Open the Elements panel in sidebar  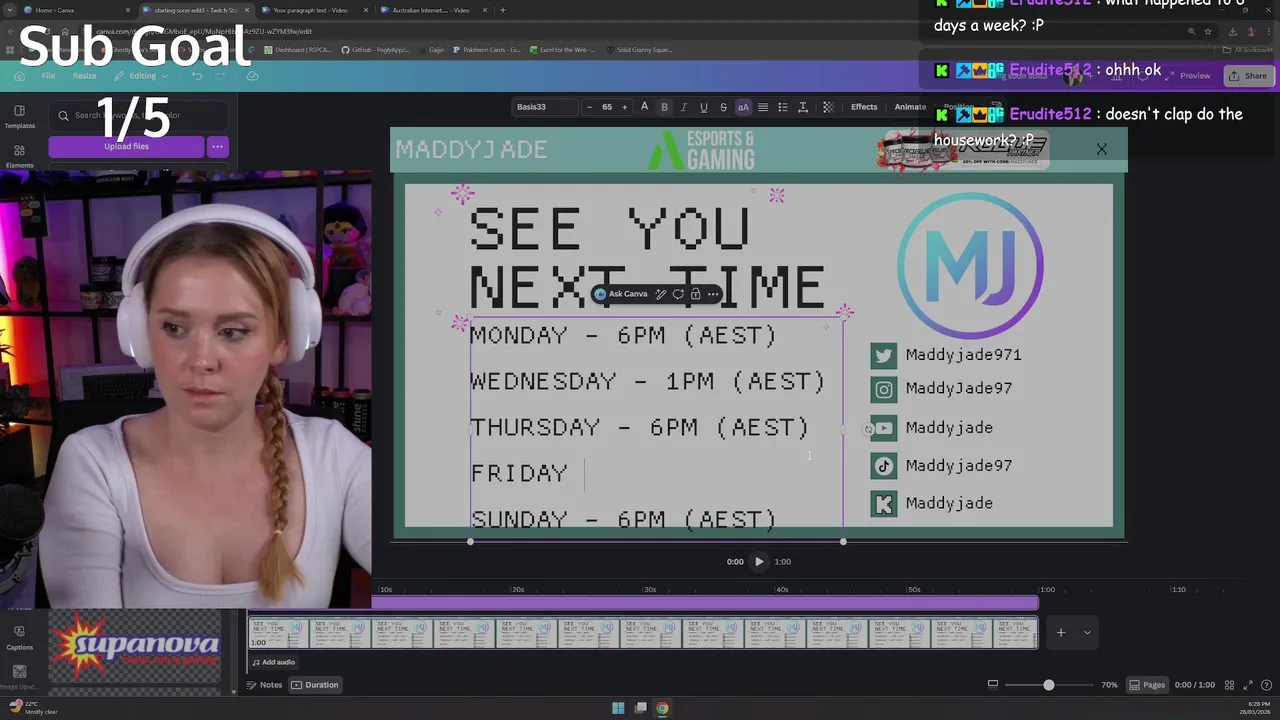pos(19,155)
